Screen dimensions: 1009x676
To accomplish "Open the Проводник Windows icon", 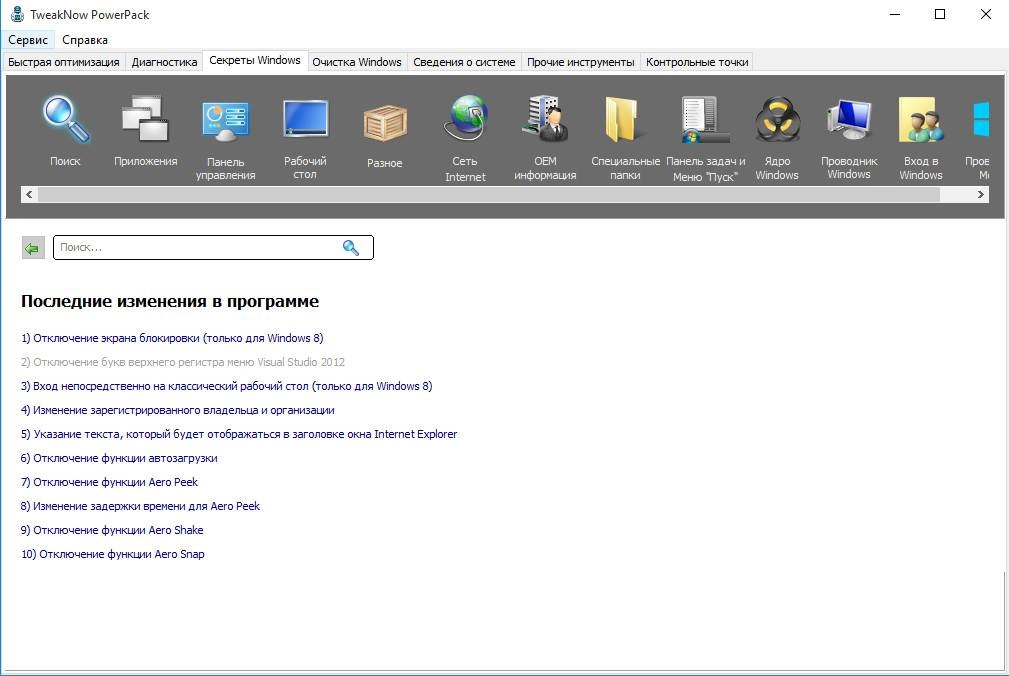I will coord(849,120).
